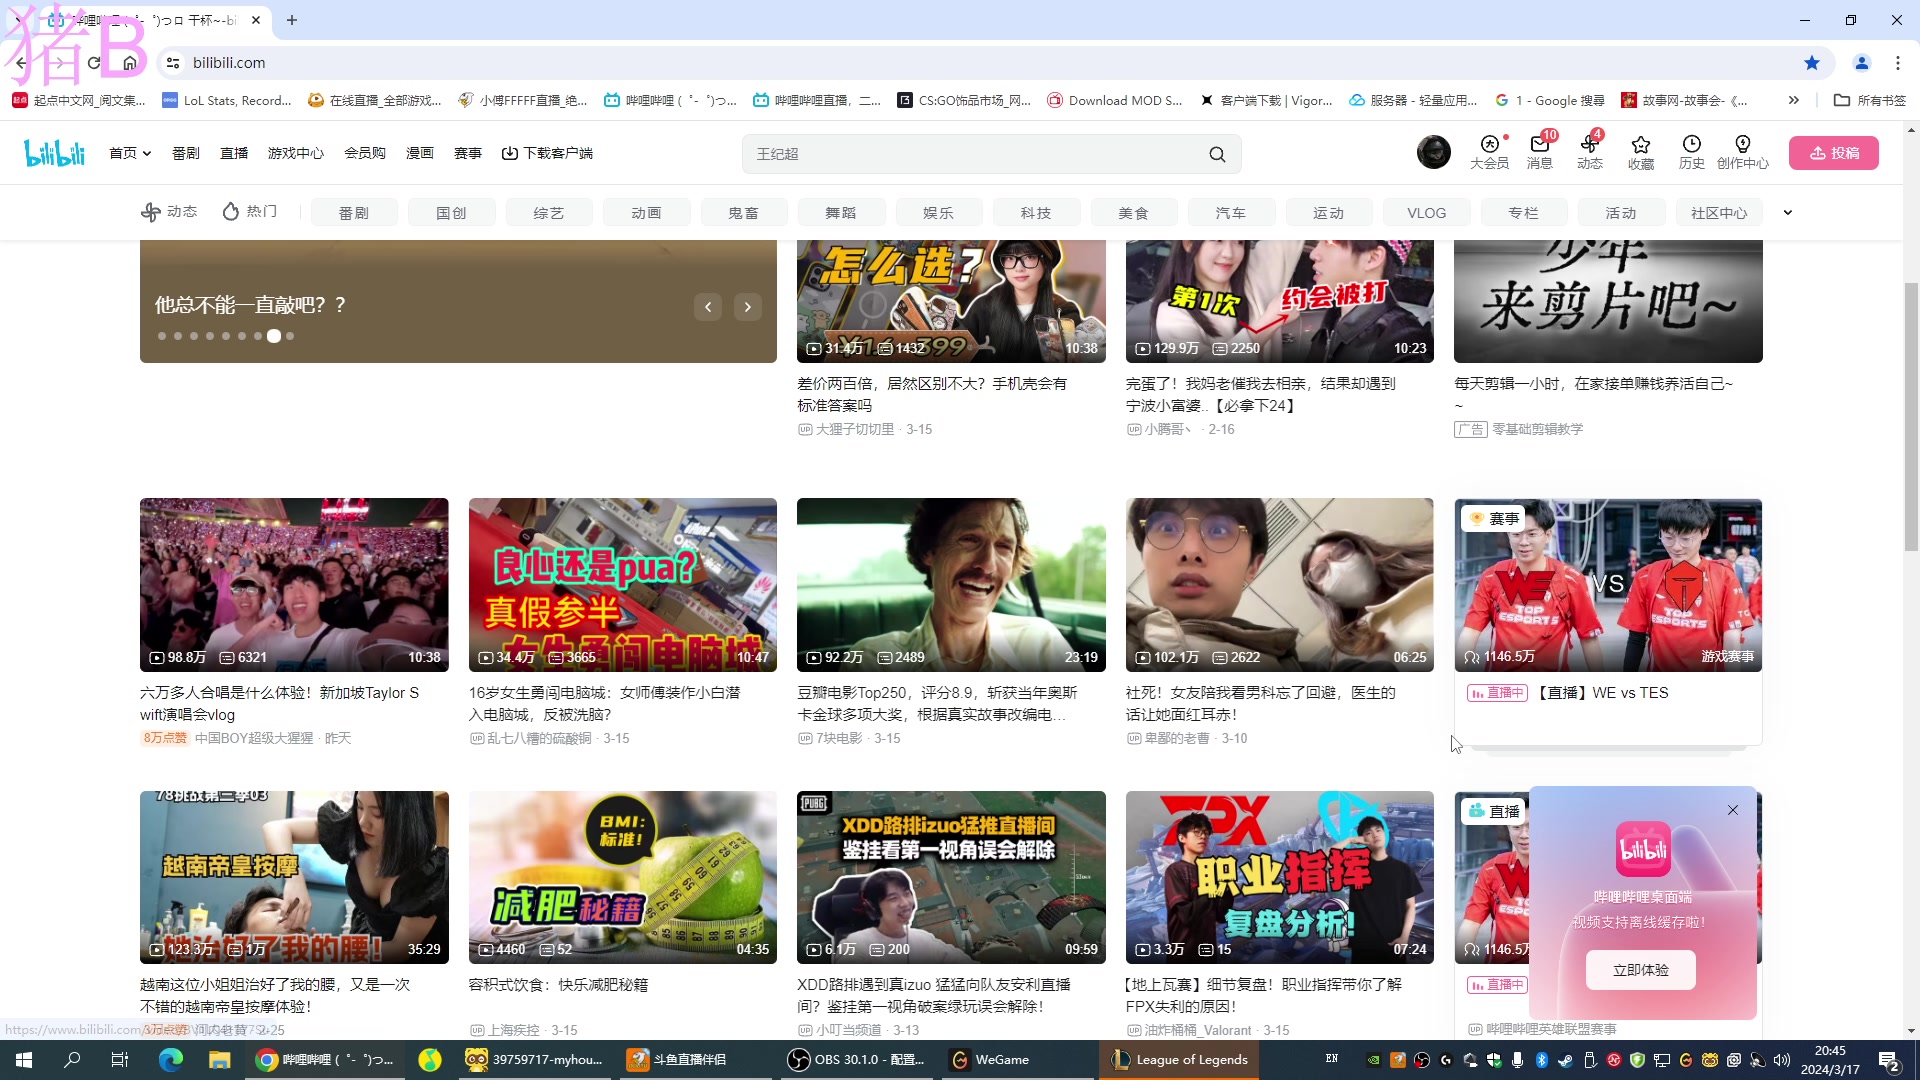The height and width of the screenshot is (1080, 1920).
Task: Expand more channel categories arrow
Action: tap(1788, 212)
